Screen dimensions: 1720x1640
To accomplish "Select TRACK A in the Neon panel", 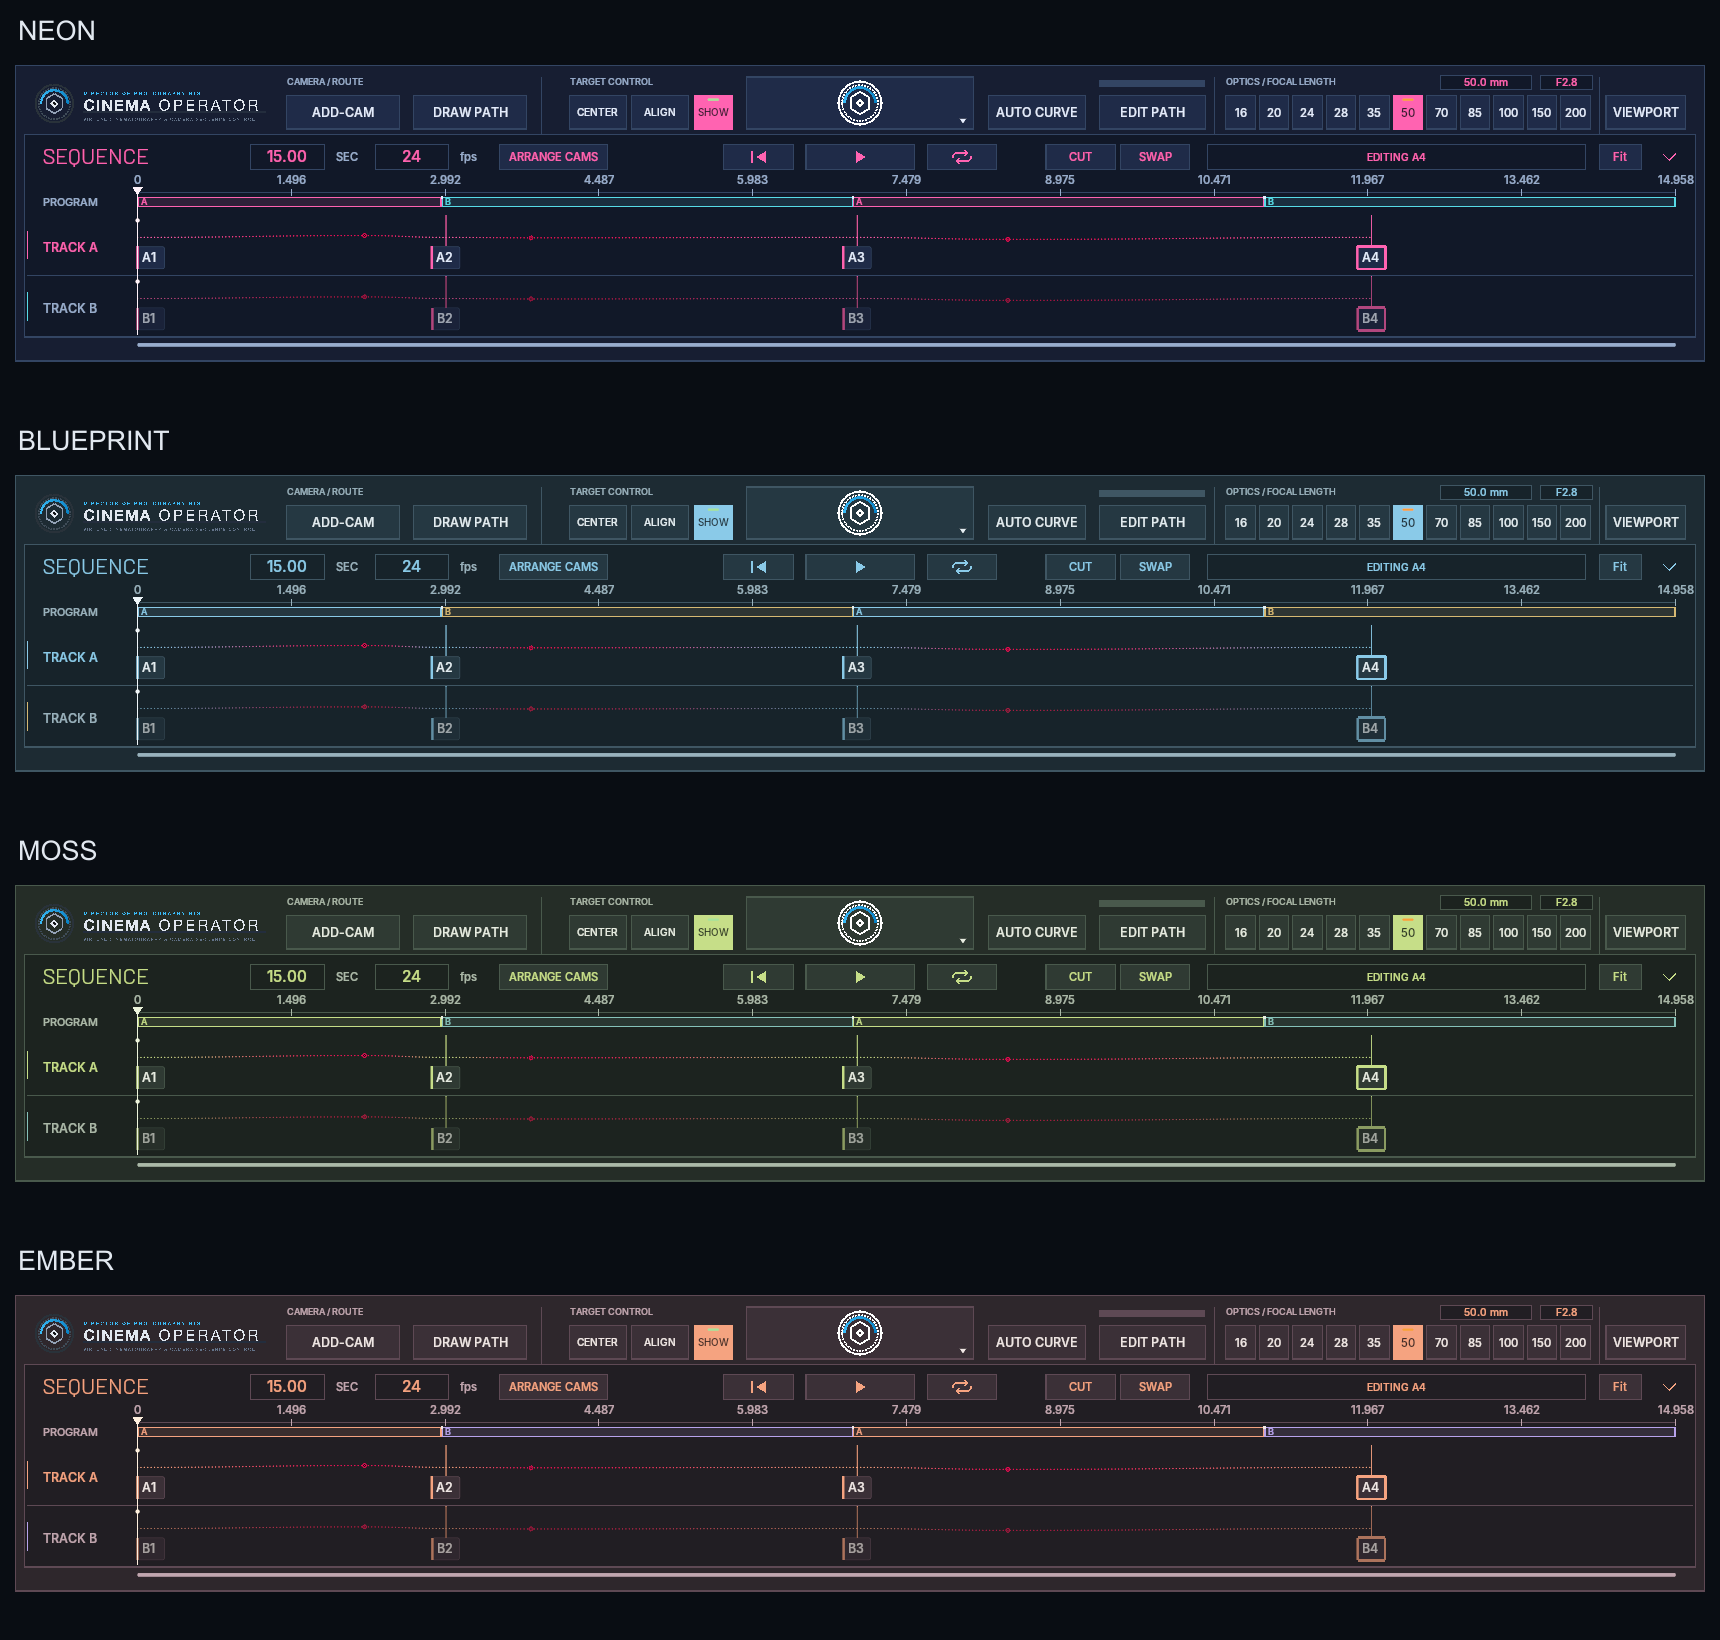I will (70, 247).
